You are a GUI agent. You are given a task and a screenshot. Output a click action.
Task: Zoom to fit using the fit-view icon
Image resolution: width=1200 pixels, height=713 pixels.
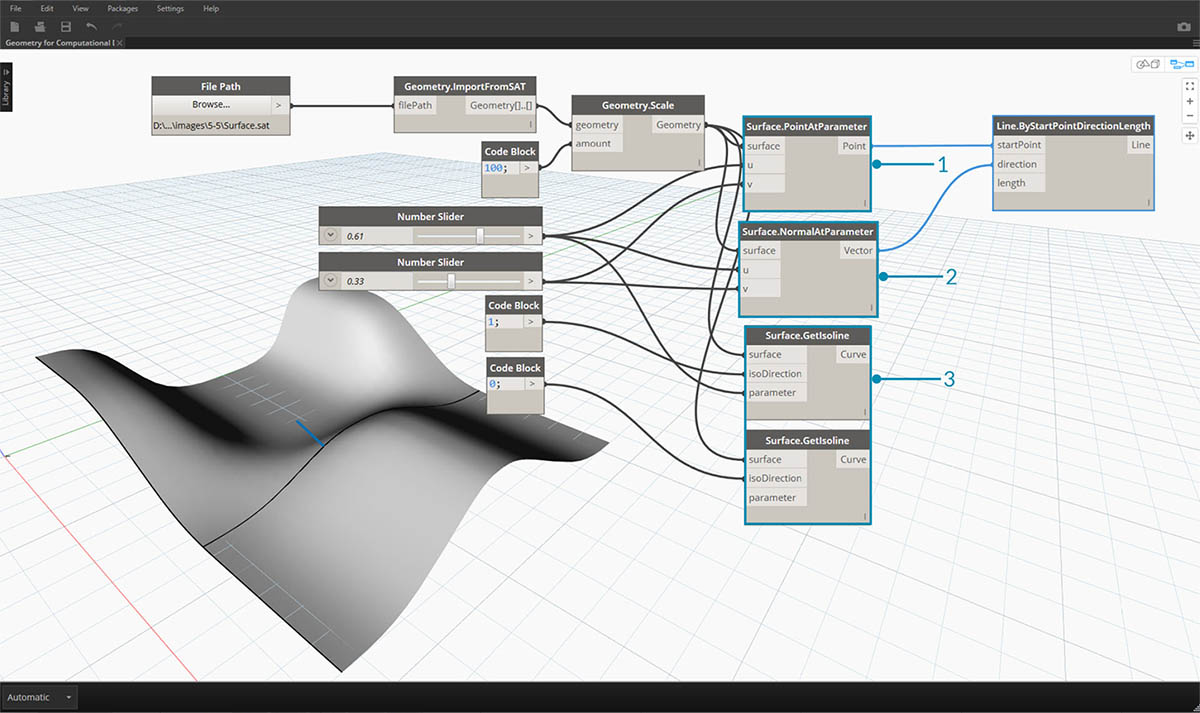[x=1190, y=86]
